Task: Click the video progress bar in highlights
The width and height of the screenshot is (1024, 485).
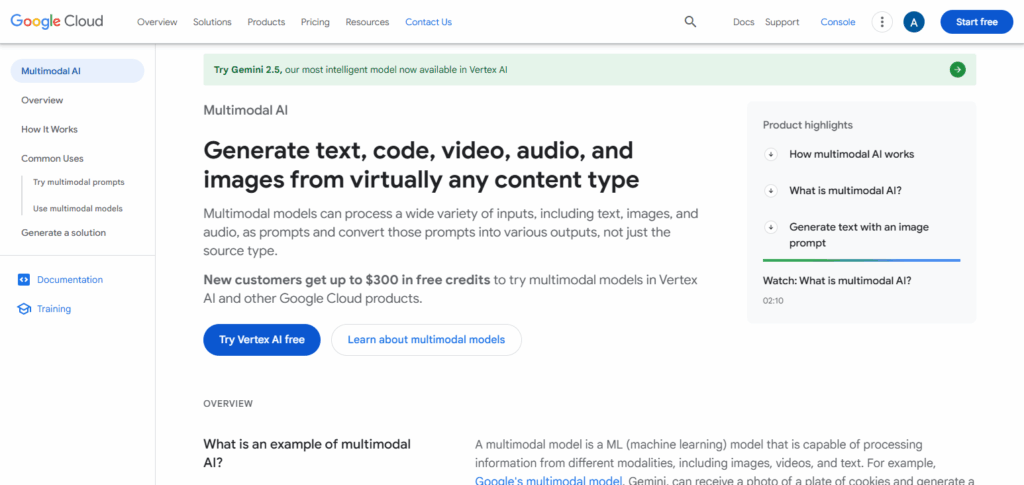Action: (x=861, y=260)
